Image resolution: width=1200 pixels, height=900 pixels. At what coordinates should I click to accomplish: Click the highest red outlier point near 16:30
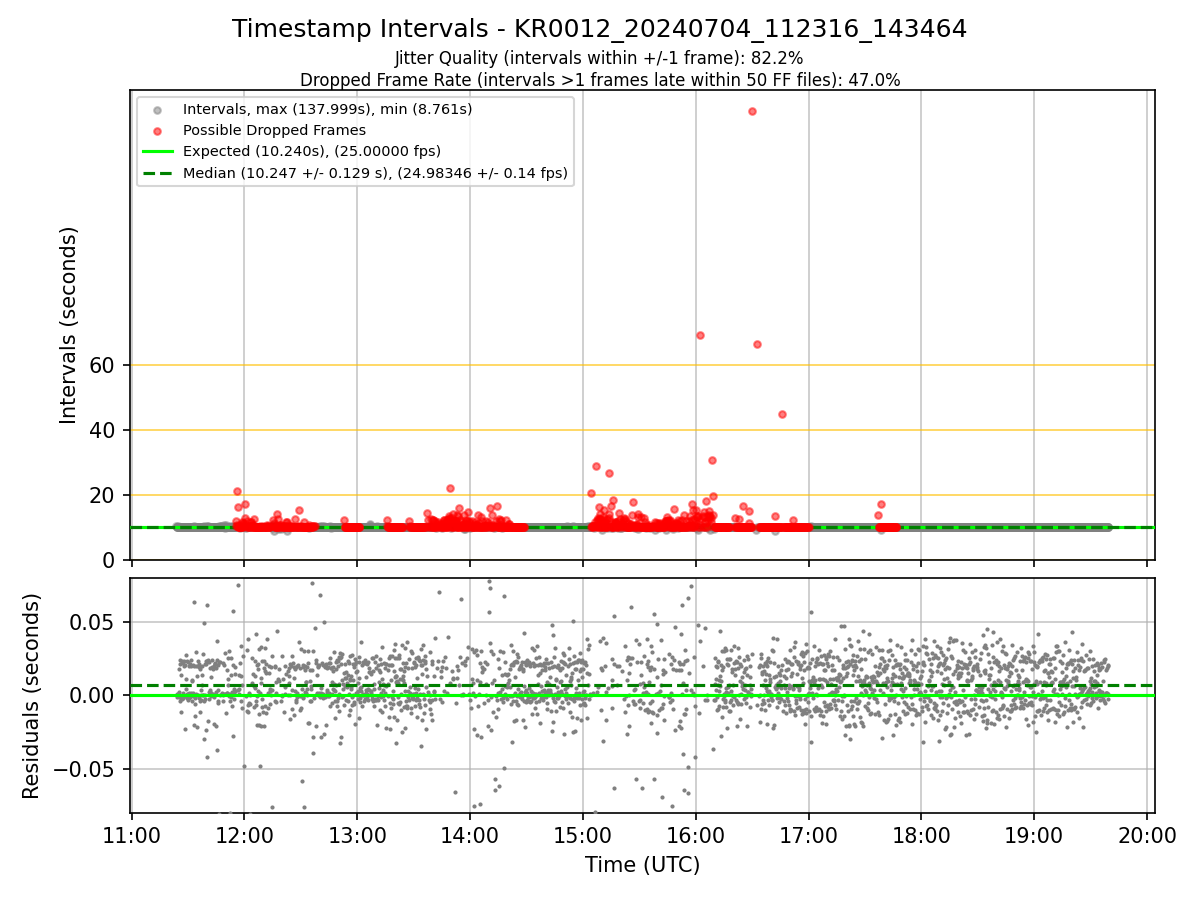[752, 111]
